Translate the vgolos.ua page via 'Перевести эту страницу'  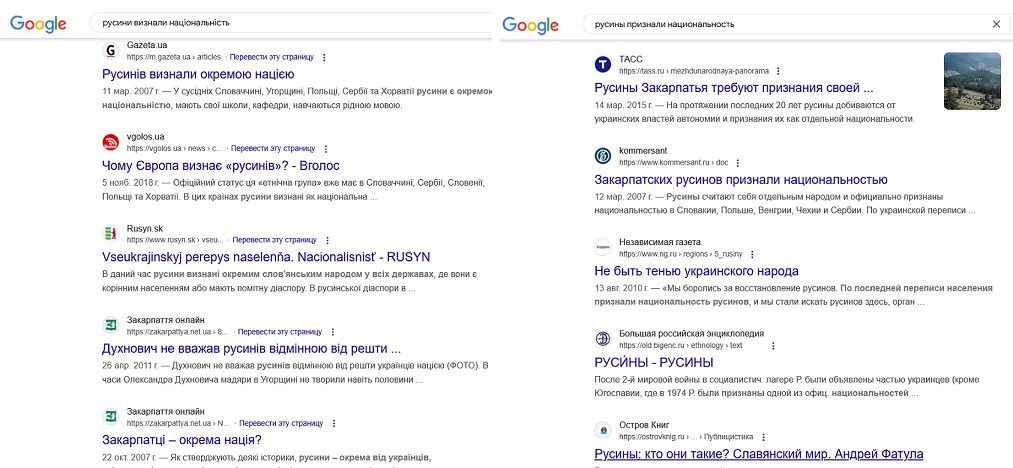pyautogui.click(x=273, y=149)
